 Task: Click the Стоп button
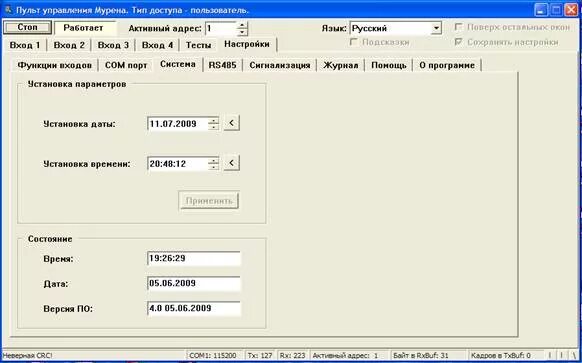[27, 28]
